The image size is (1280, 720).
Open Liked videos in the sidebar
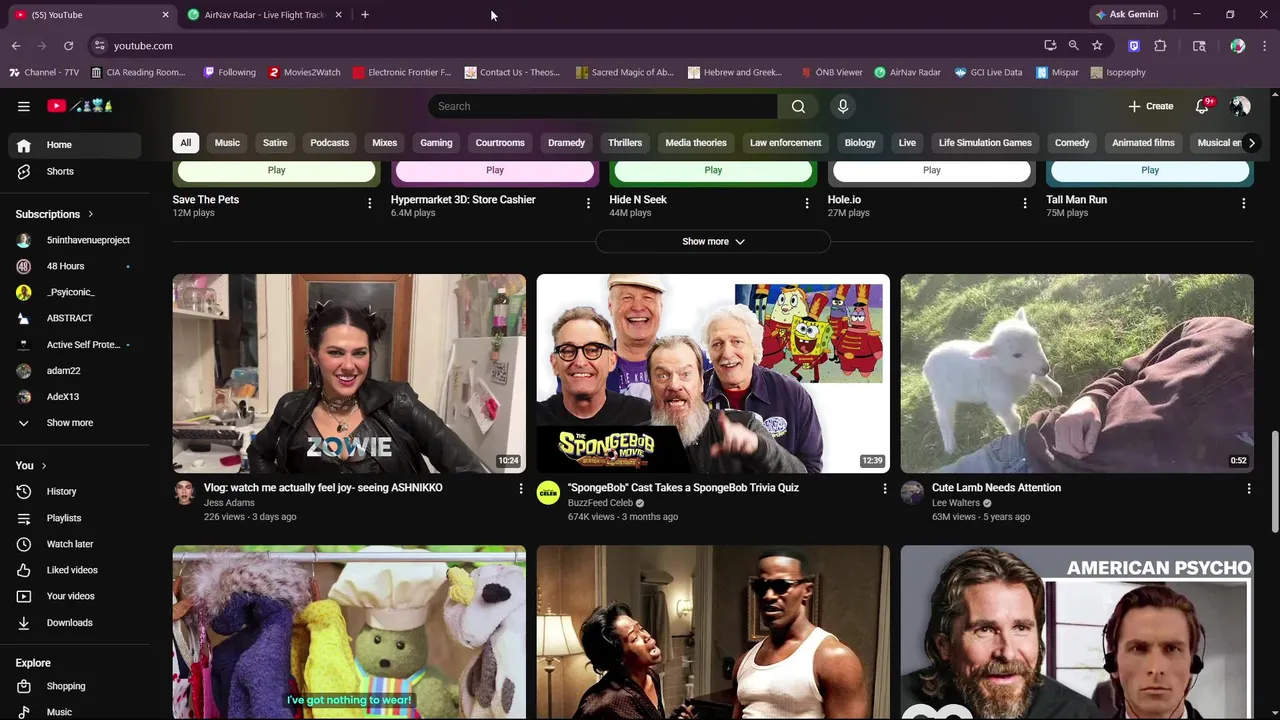[x=74, y=570]
